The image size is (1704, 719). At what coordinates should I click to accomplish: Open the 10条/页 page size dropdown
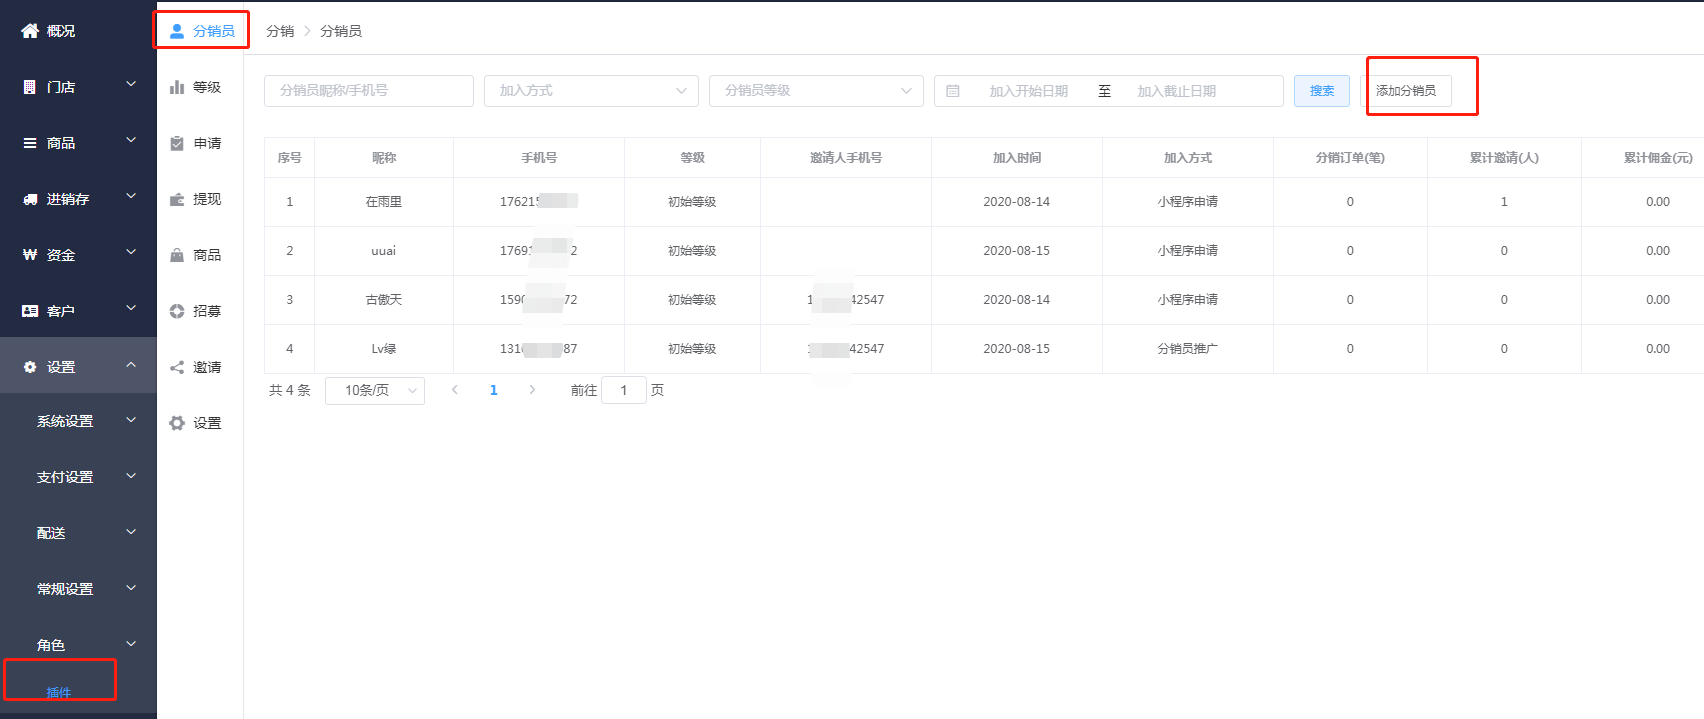point(375,390)
